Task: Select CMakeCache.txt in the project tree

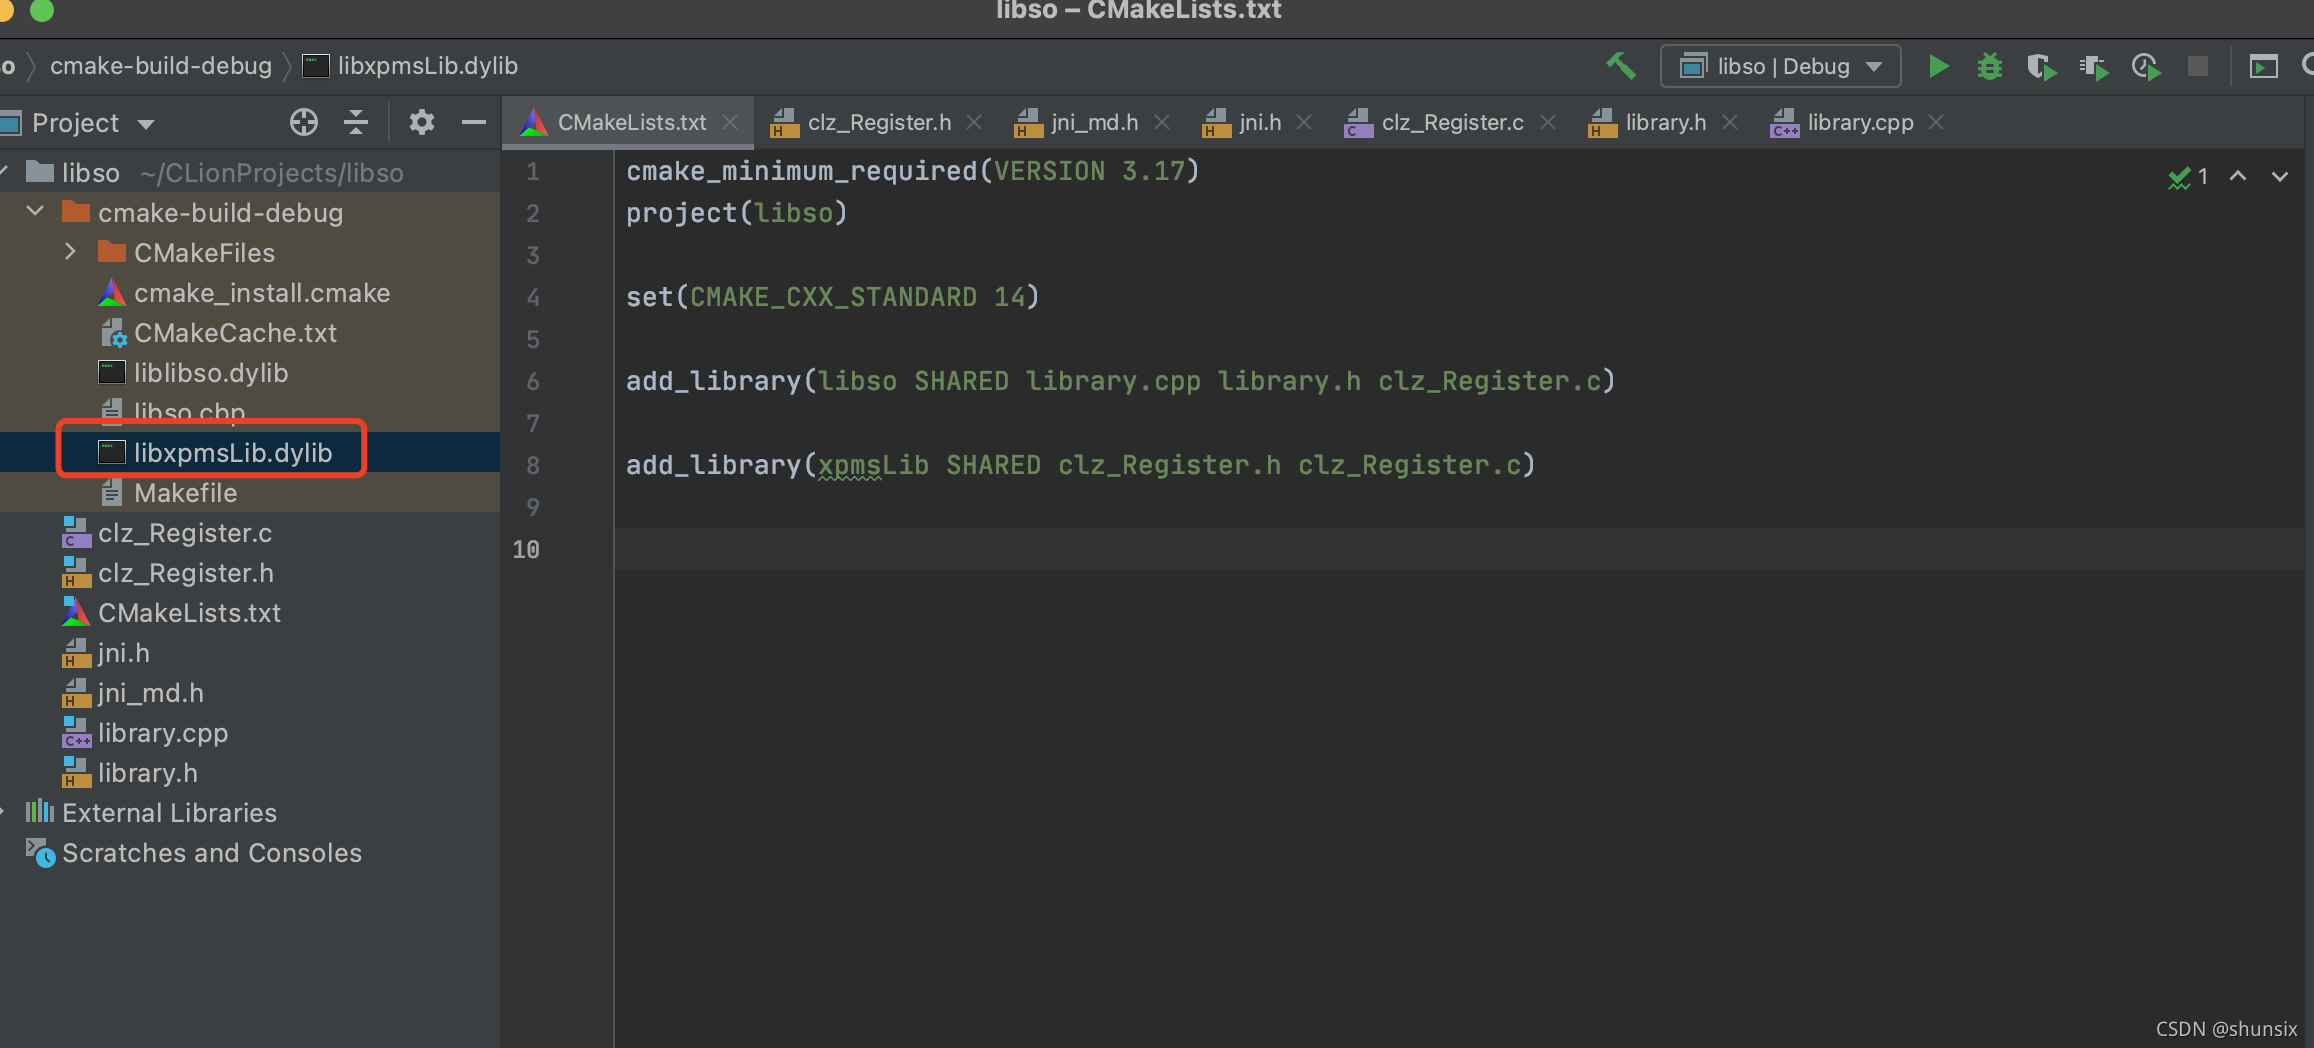Action: point(250,333)
